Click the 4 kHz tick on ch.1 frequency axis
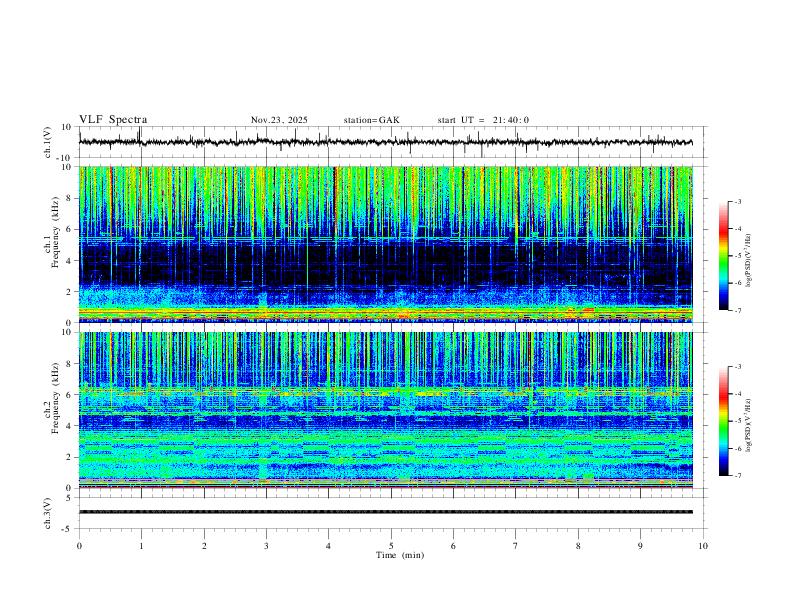 pyautogui.click(x=70, y=261)
